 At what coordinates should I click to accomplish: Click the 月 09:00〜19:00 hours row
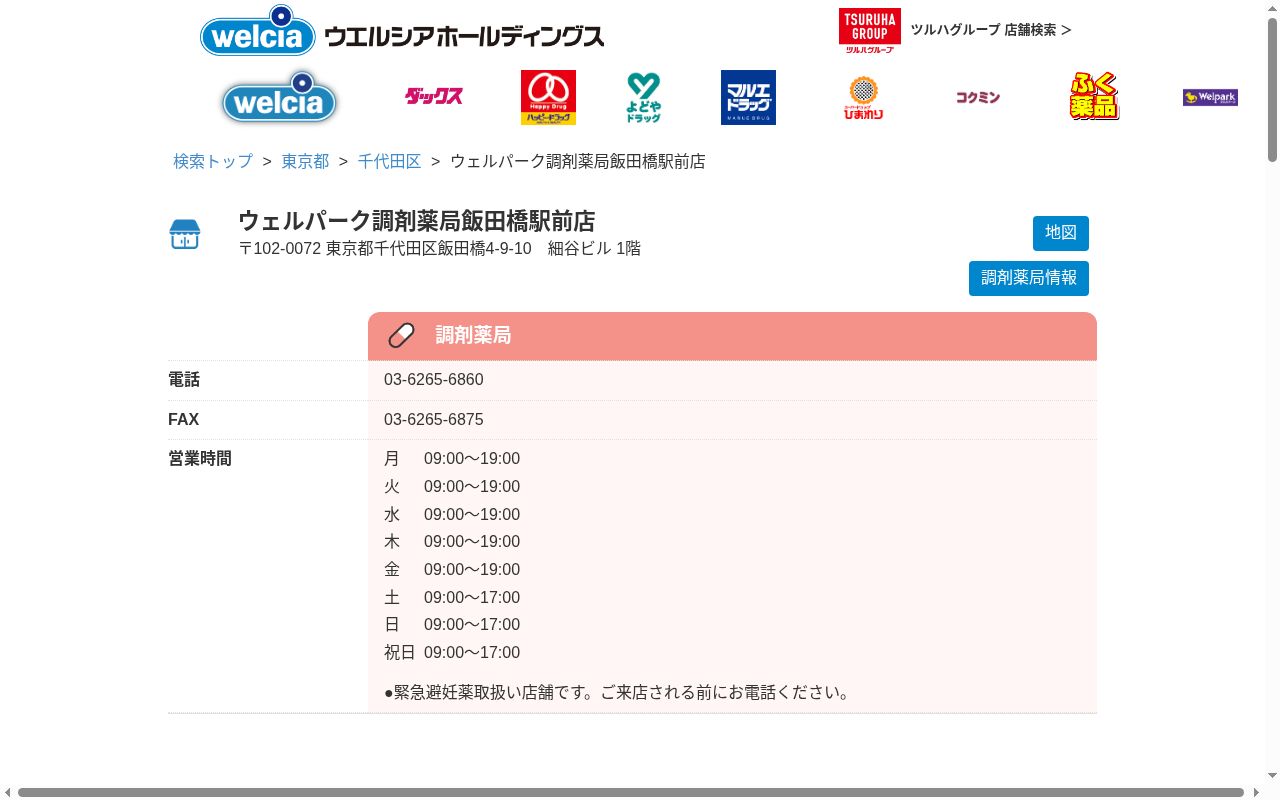[x=452, y=459]
